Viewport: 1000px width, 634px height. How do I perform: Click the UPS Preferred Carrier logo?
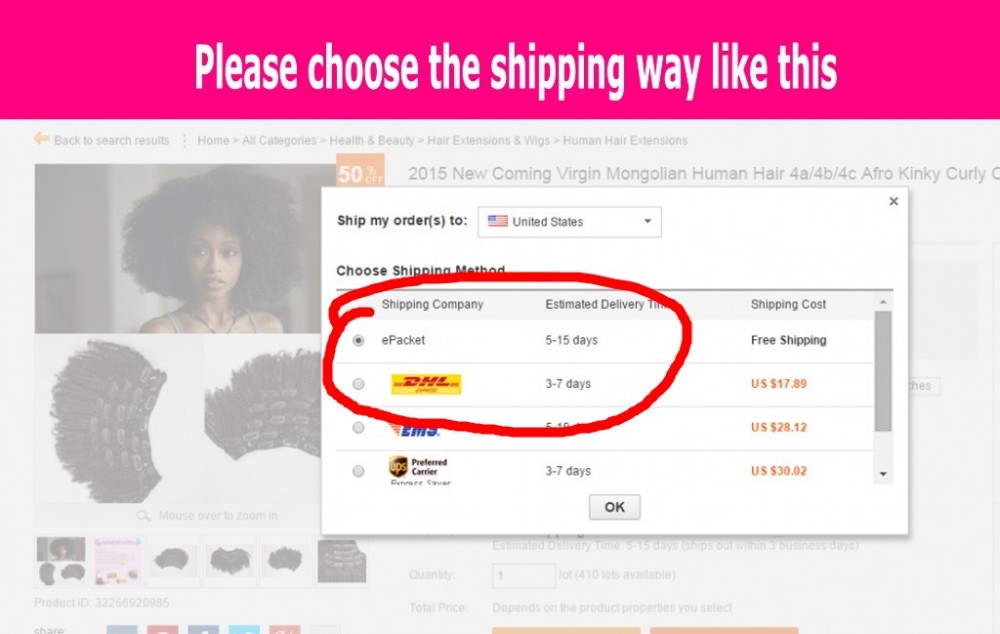point(418,468)
